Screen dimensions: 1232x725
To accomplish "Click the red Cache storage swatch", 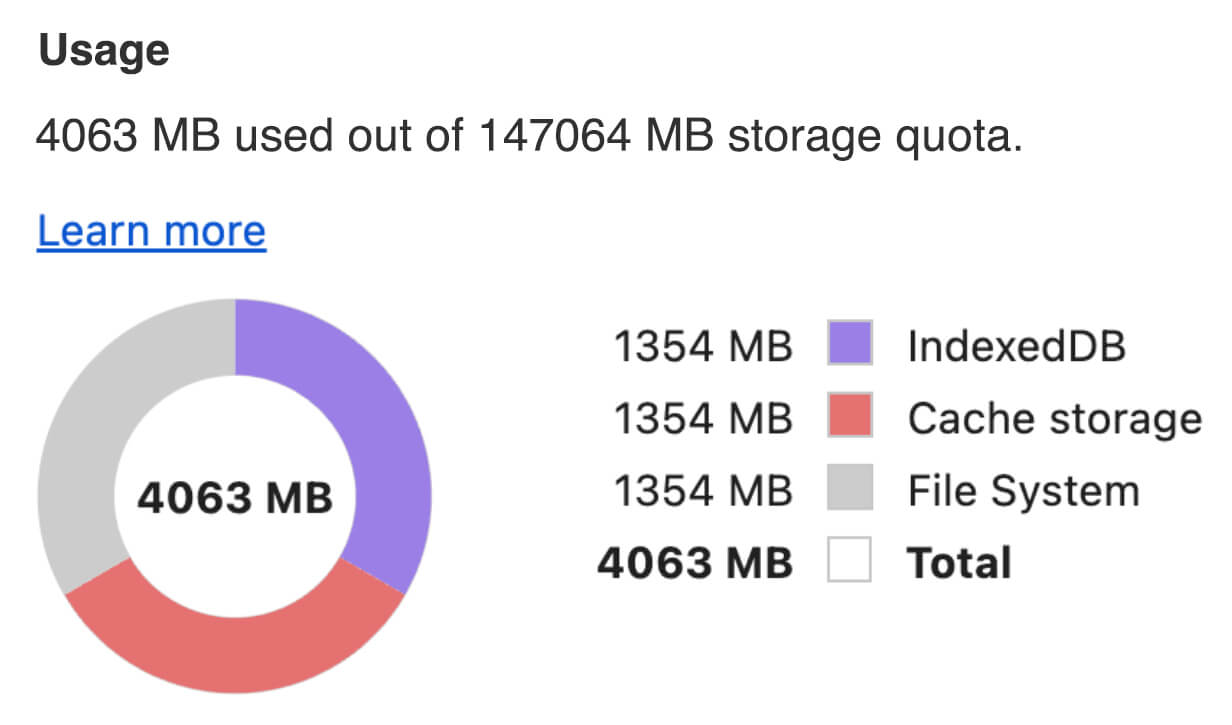I will click(x=850, y=417).
